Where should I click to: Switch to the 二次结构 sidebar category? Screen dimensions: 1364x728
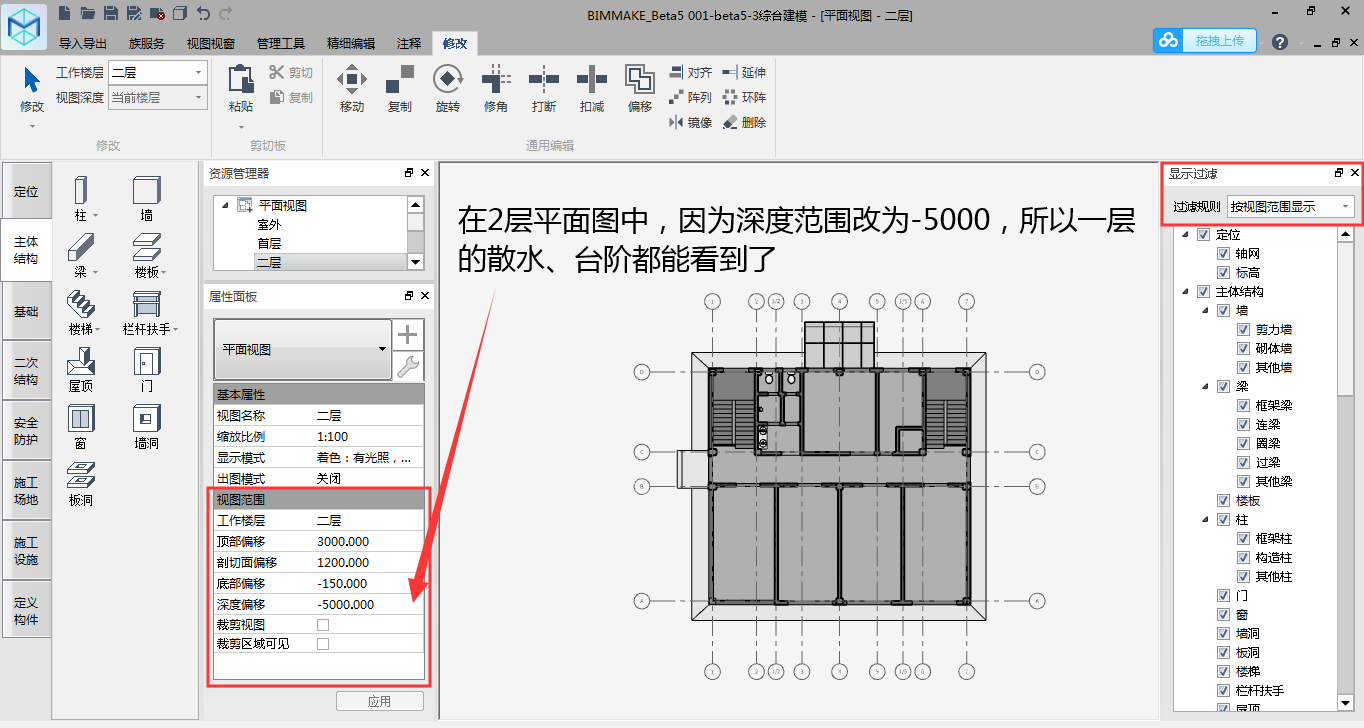(26, 371)
